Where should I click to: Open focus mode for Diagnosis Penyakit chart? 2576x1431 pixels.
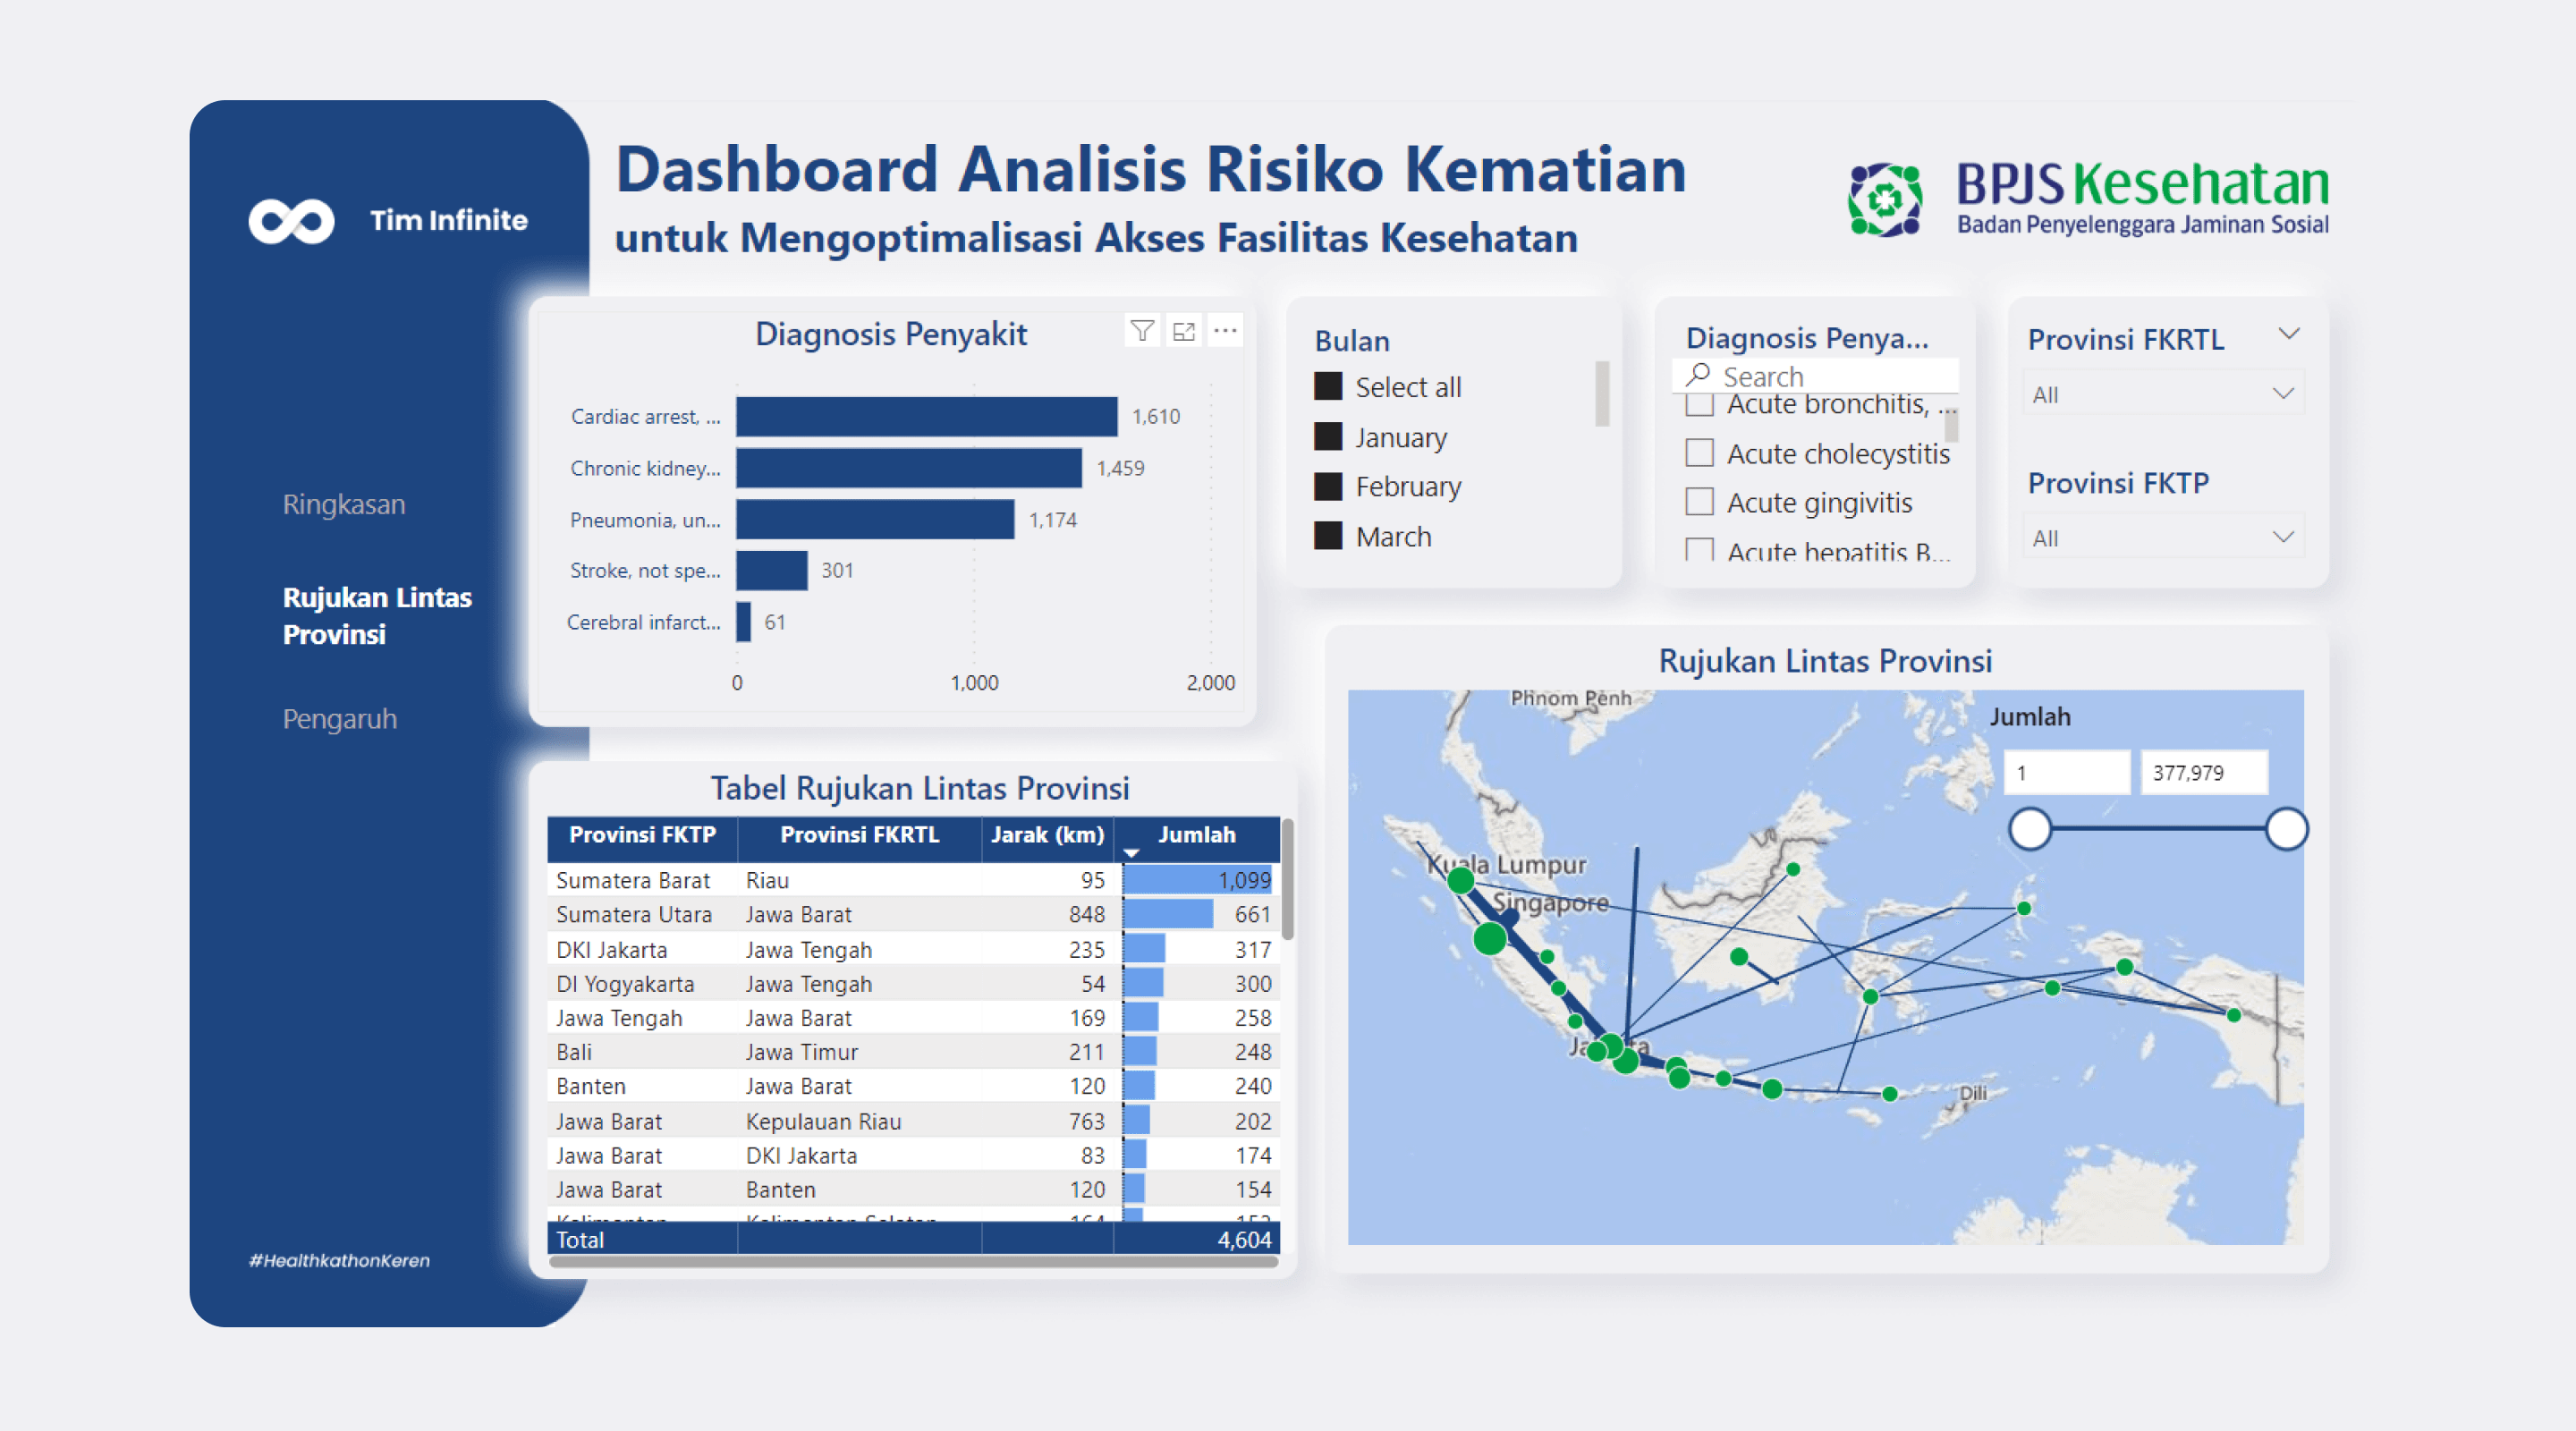pos(1184,331)
